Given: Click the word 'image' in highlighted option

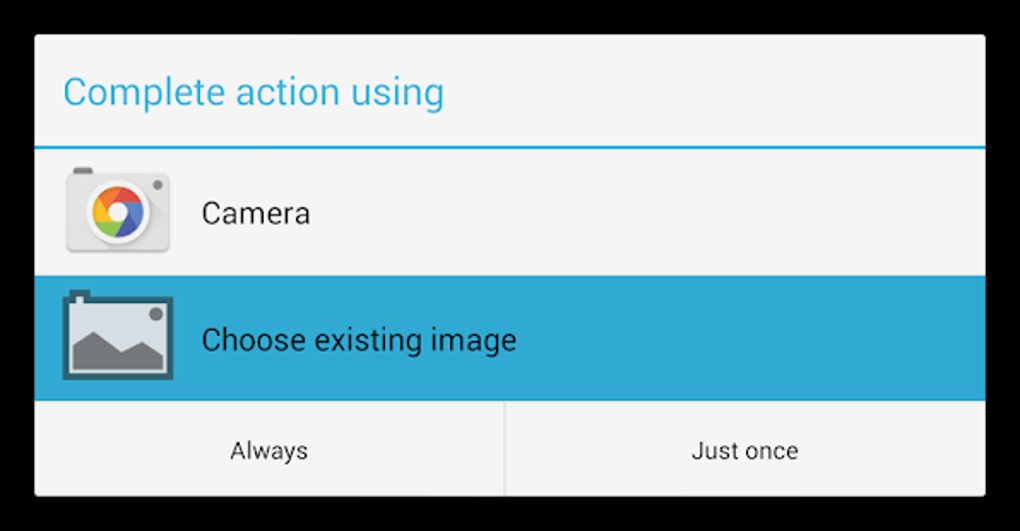Looking at the screenshot, I should (473, 340).
